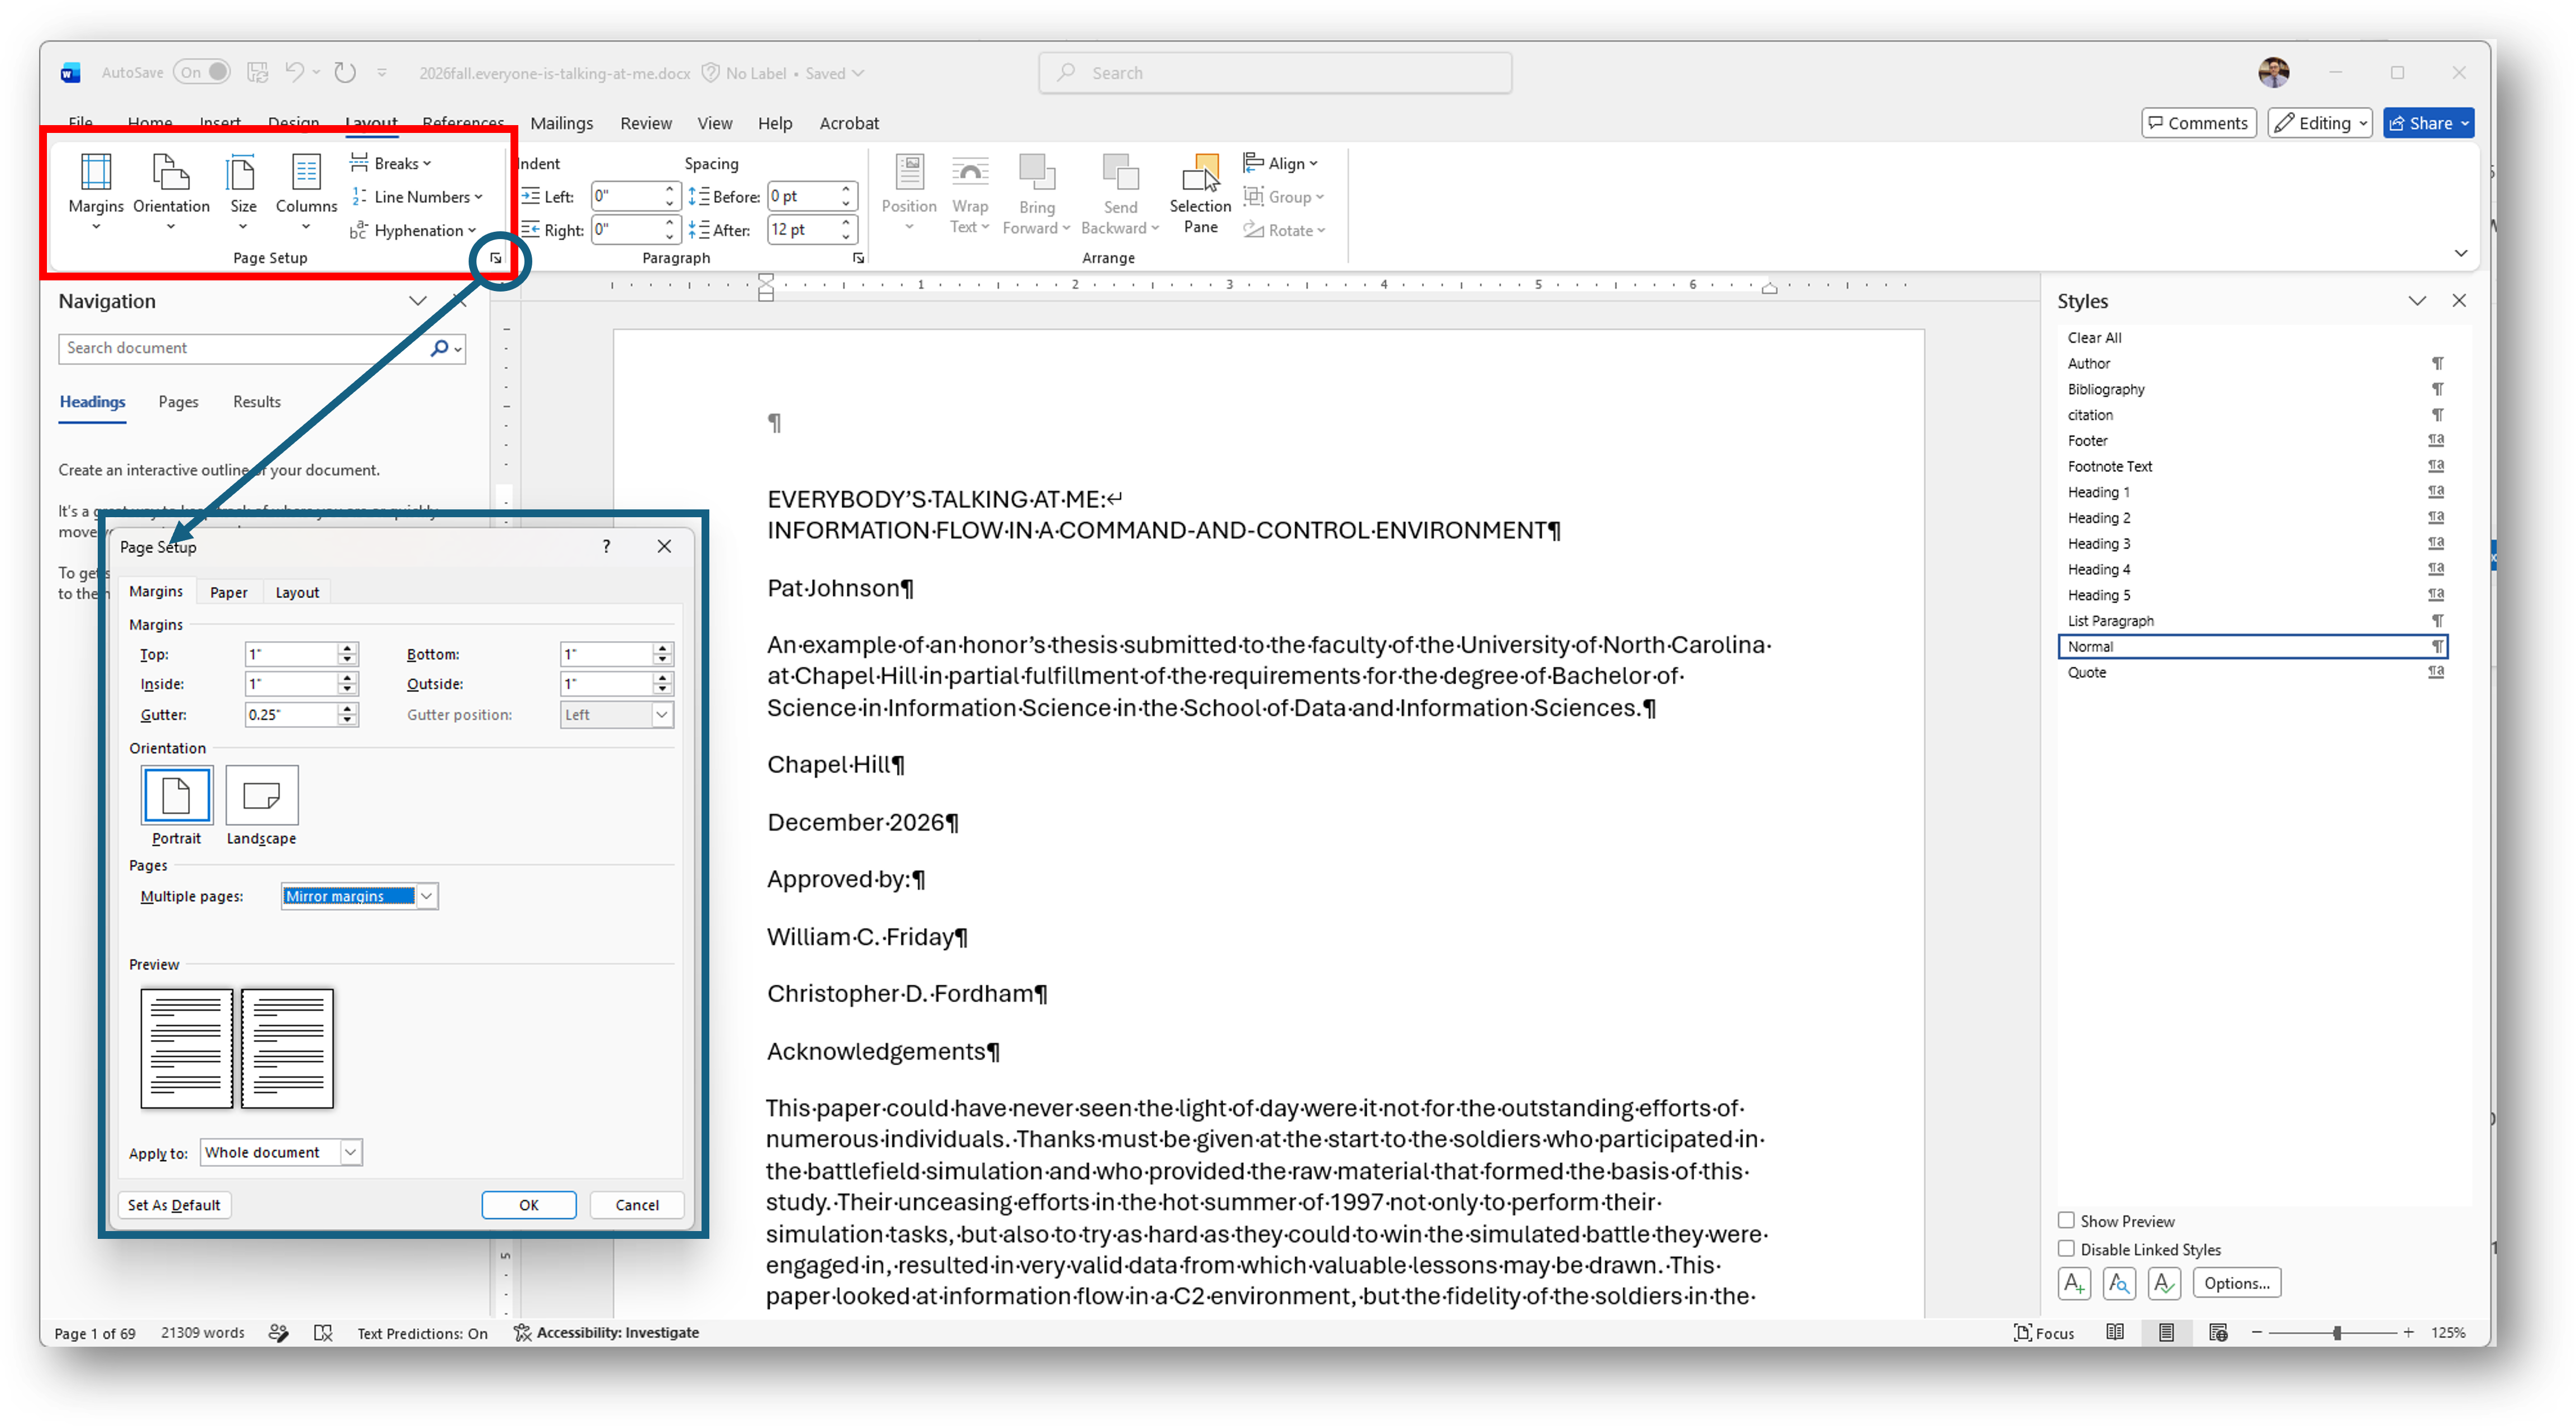Switch to Read Mode view icon
The width and height of the screenshot is (2576, 1426).
point(2115,1333)
